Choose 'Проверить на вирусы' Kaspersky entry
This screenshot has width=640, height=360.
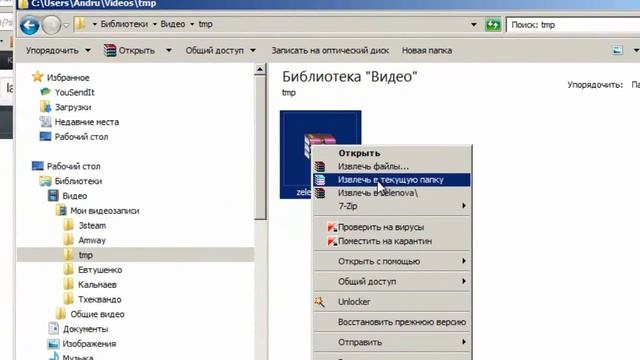pyautogui.click(x=391, y=227)
